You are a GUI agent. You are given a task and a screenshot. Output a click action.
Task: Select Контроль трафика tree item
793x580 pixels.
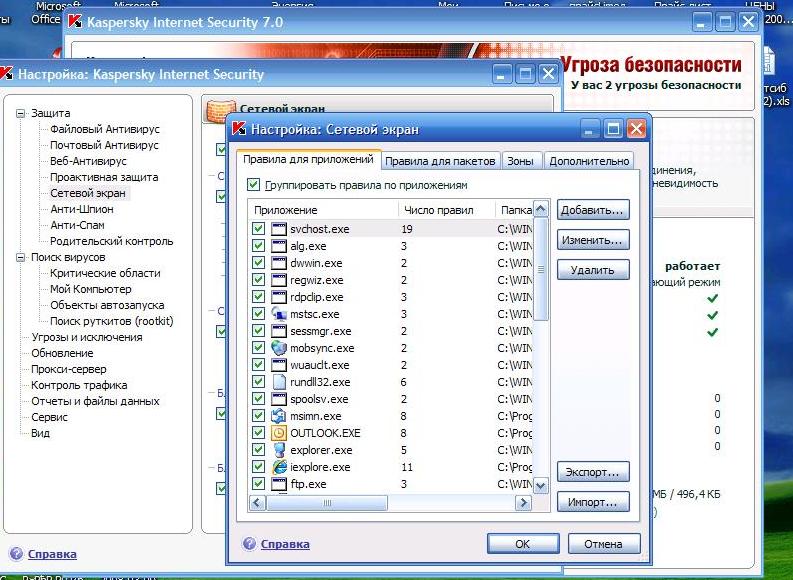click(79, 385)
